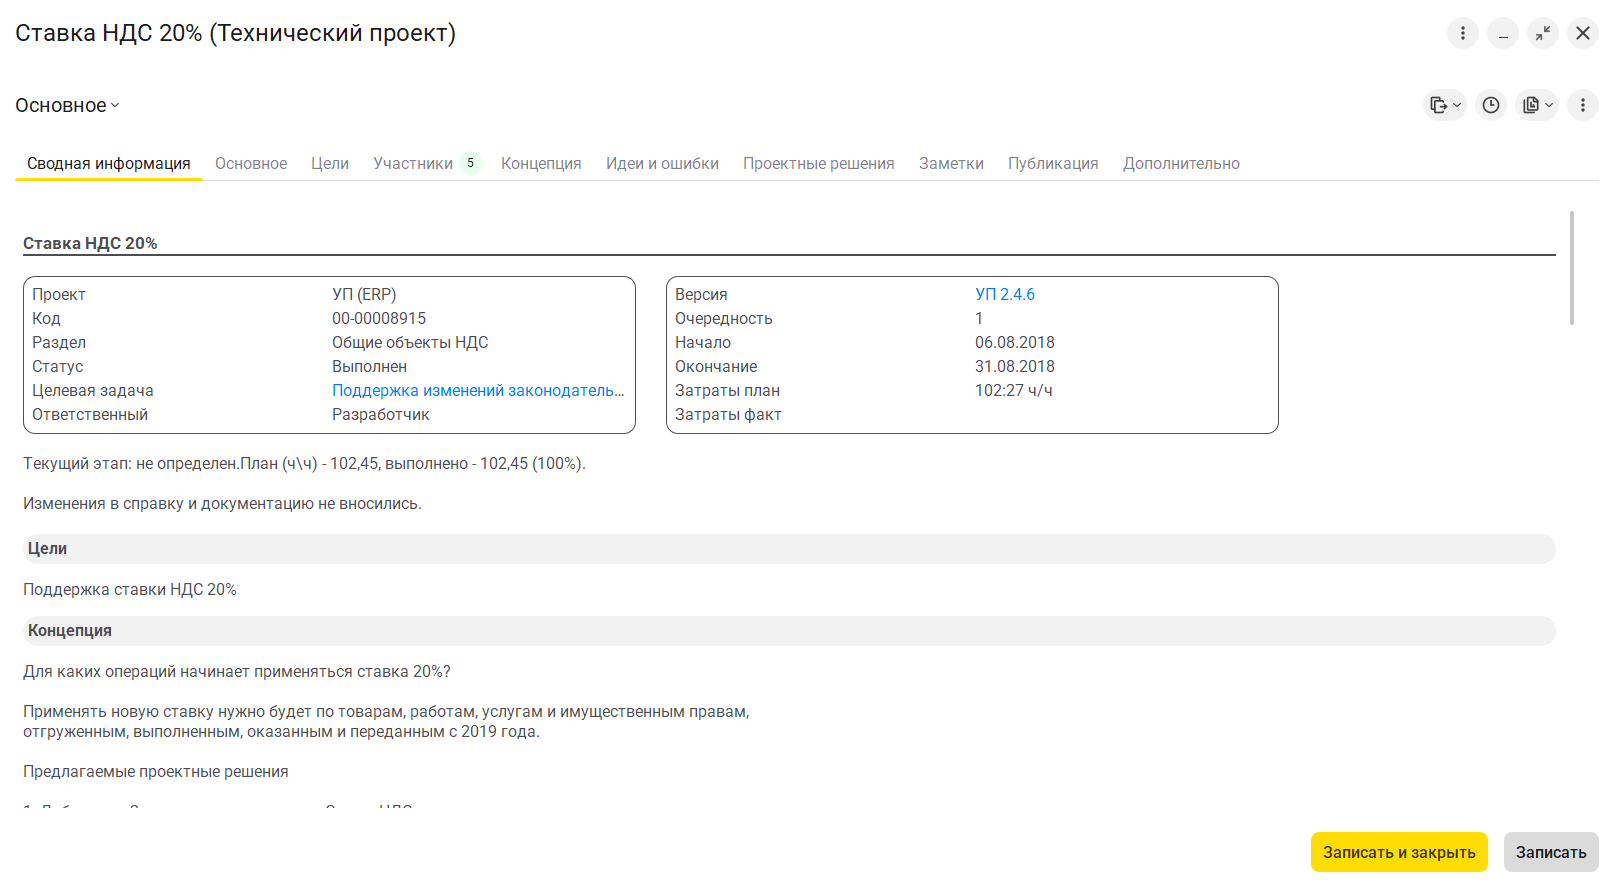The width and height of the screenshot is (1613, 885).
Task: Open the three-dot menu in the title bar
Action: [x=1462, y=33]
